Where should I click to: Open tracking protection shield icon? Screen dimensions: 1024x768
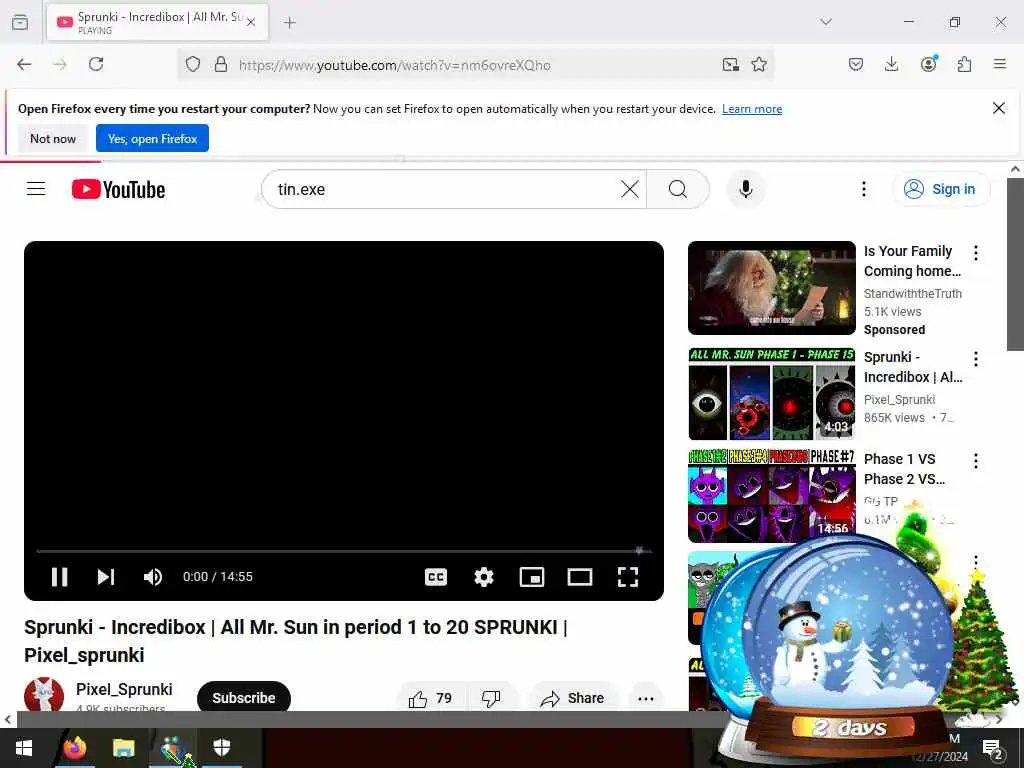point(193,64)
